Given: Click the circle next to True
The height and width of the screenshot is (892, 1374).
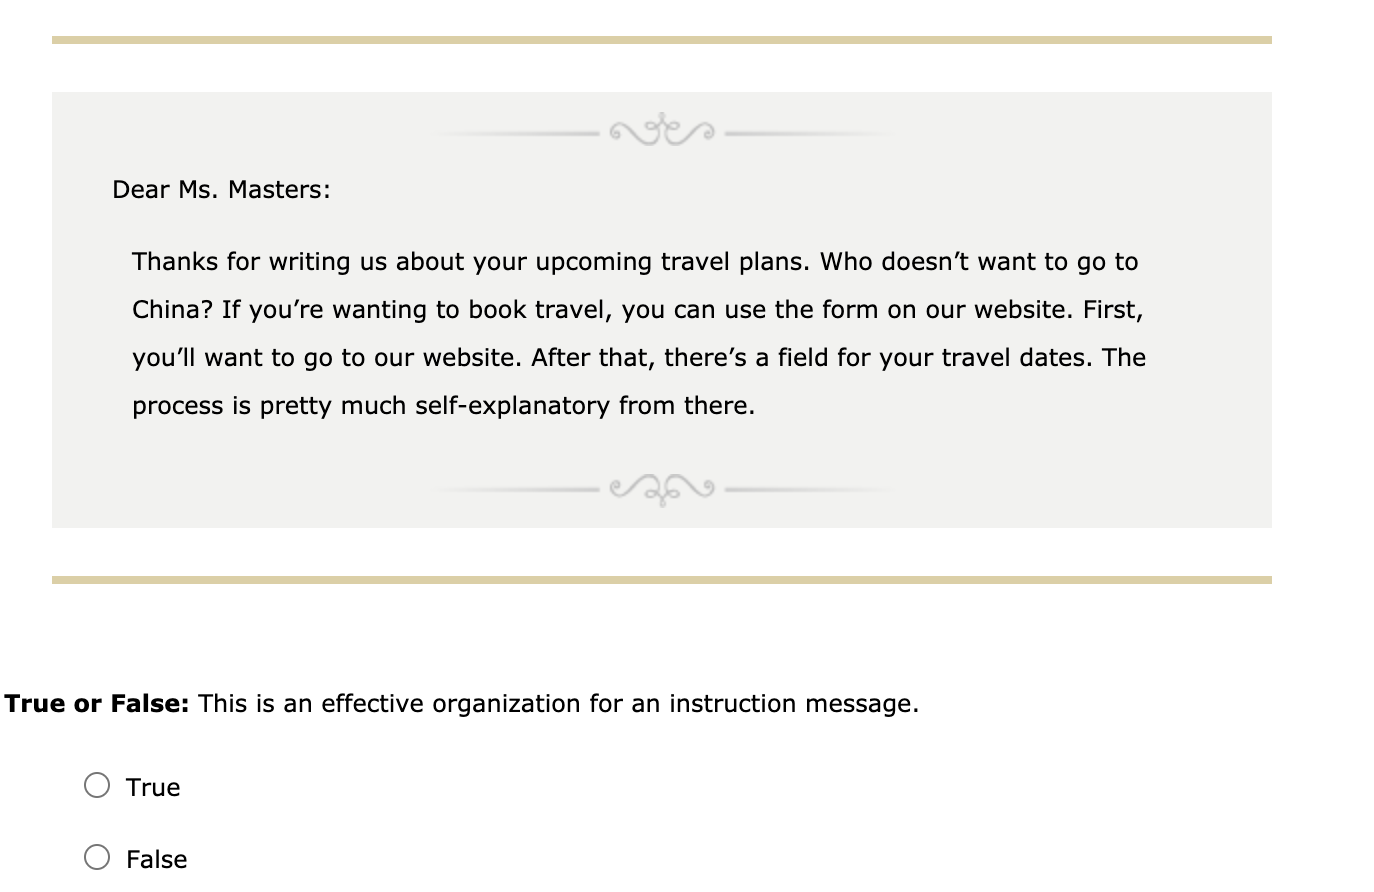Looking at the screenshot, I should click(x=98, y=786).
